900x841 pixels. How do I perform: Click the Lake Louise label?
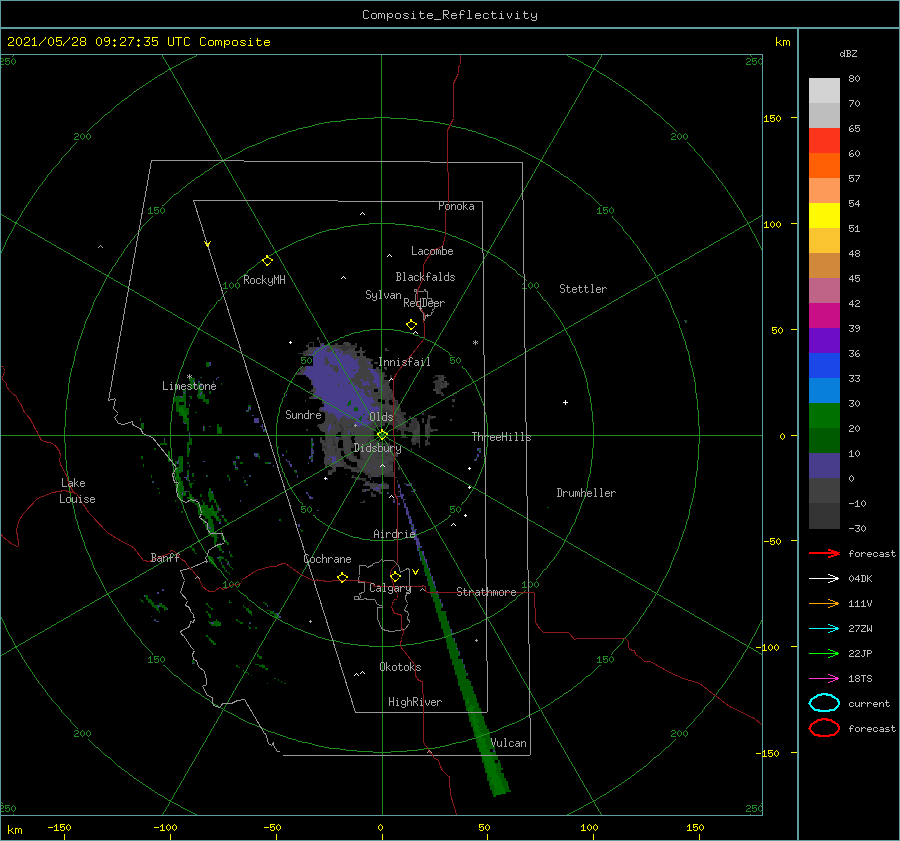[77, 491]
